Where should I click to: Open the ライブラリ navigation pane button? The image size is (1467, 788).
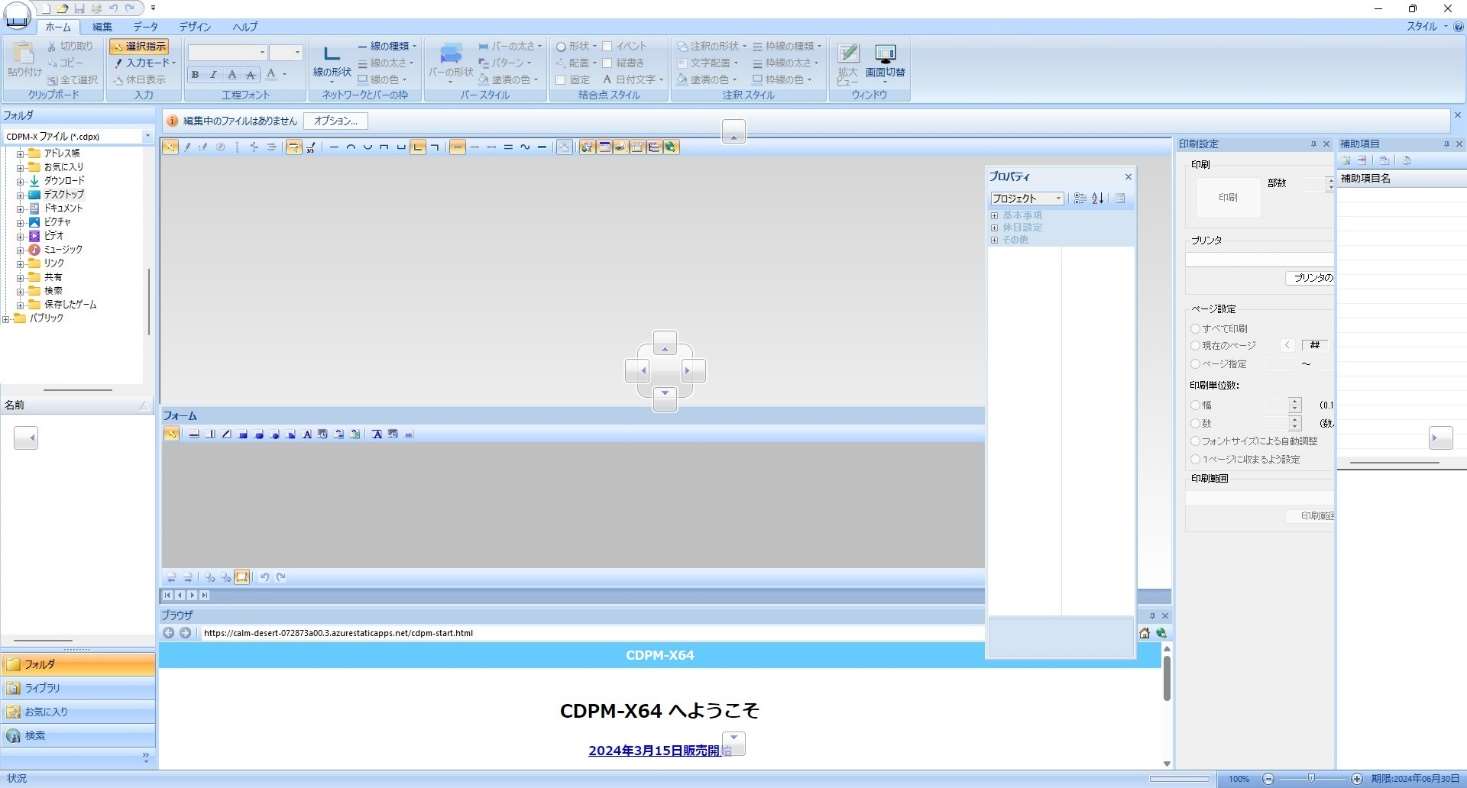78,688
